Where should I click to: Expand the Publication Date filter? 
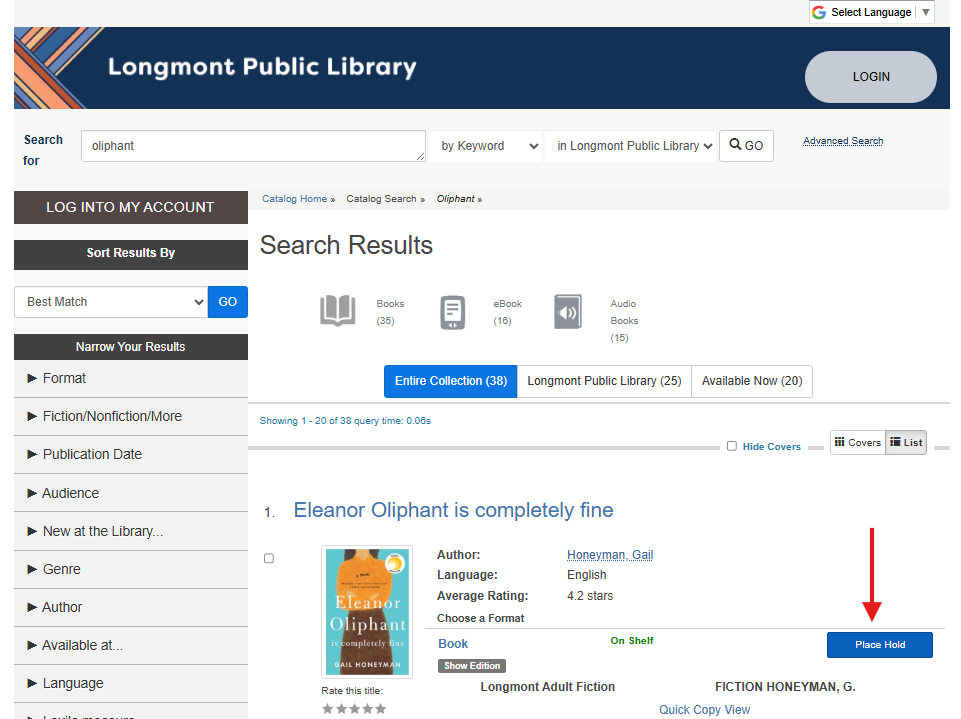pos(131,454)
